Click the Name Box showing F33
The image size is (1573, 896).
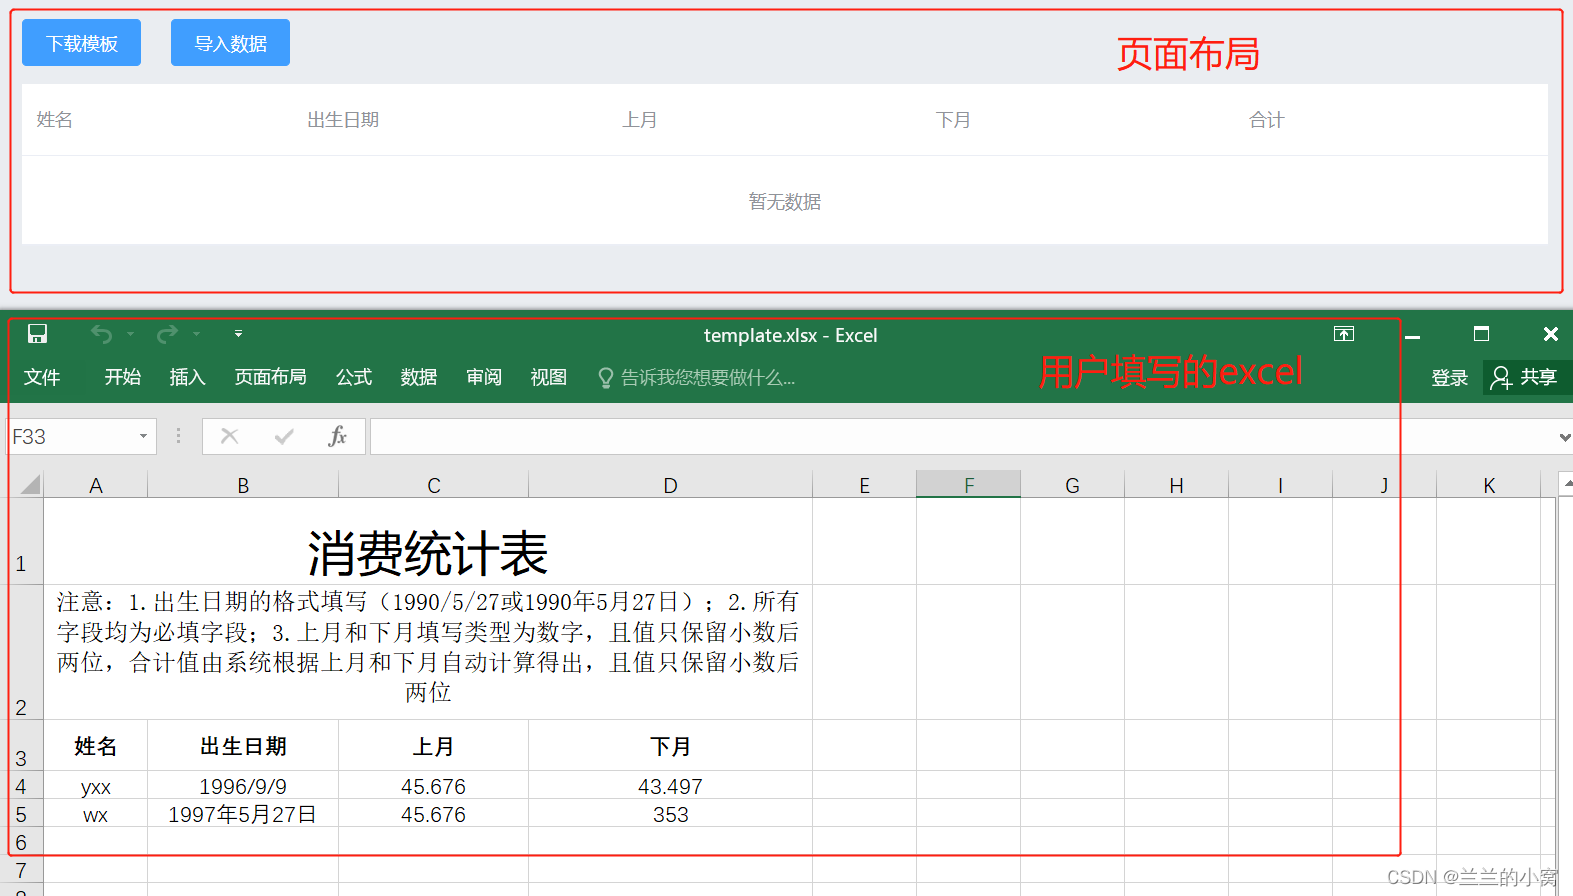coord(70,437)
